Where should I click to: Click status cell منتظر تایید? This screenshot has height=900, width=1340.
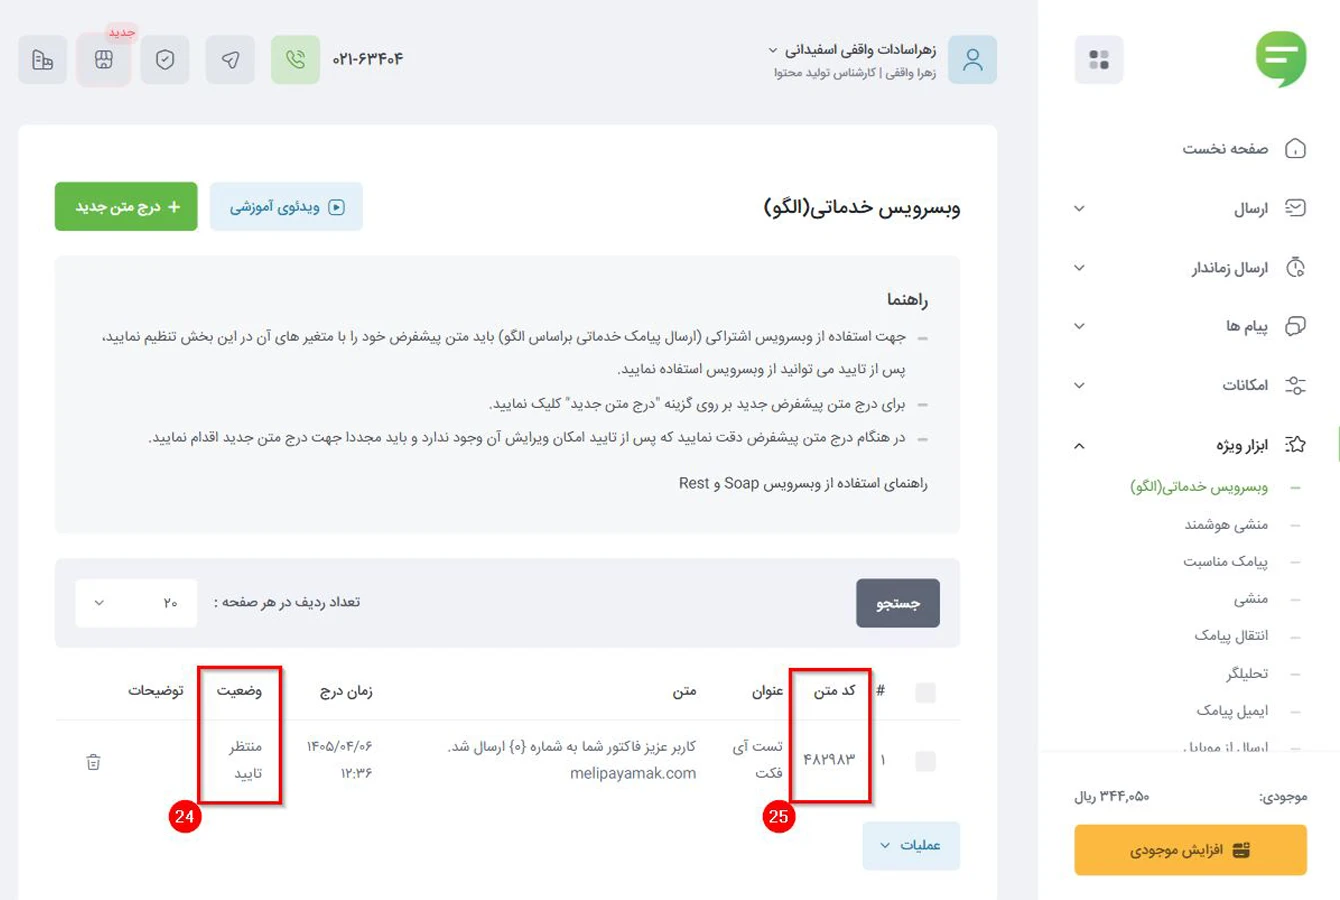point(246,760)
